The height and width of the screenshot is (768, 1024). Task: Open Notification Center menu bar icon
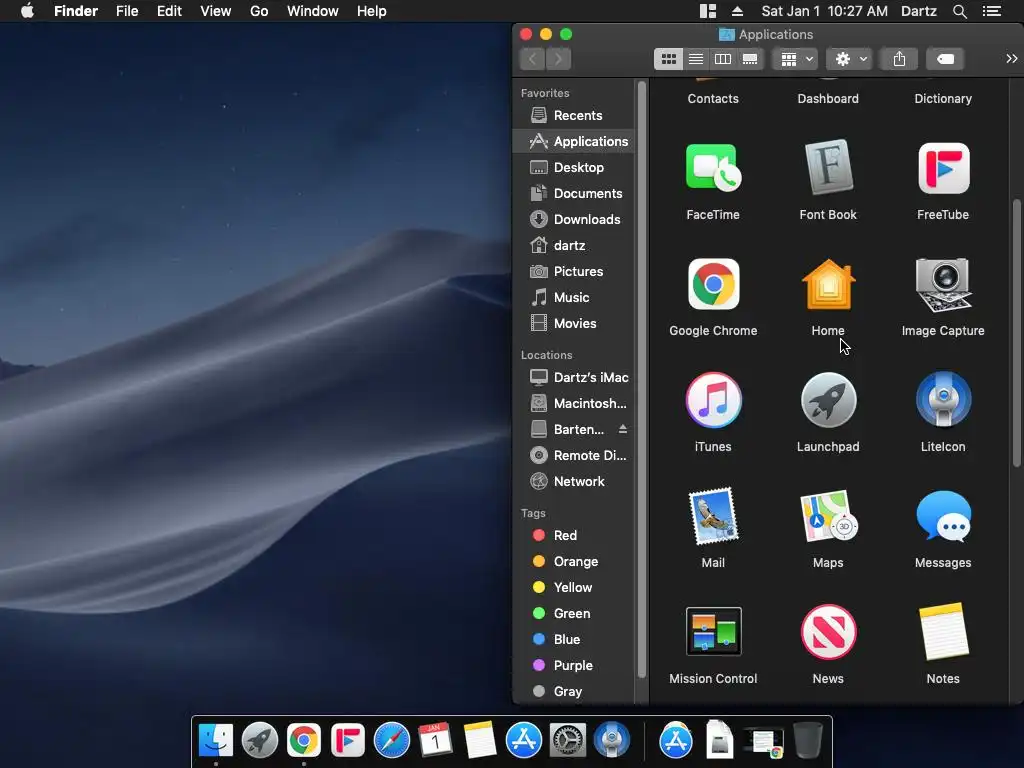click(992, 11)
